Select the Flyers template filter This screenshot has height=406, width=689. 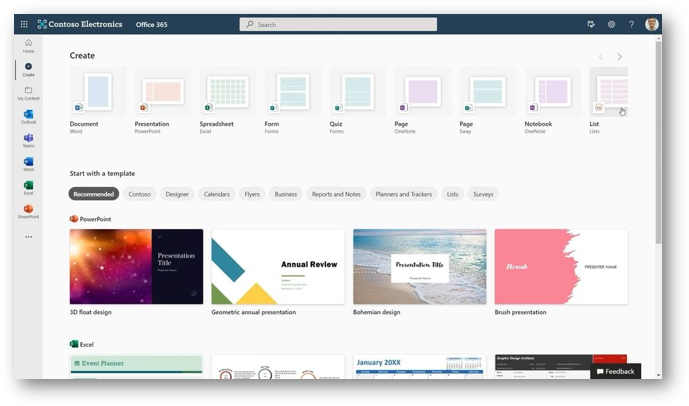[x=252, y=194]
